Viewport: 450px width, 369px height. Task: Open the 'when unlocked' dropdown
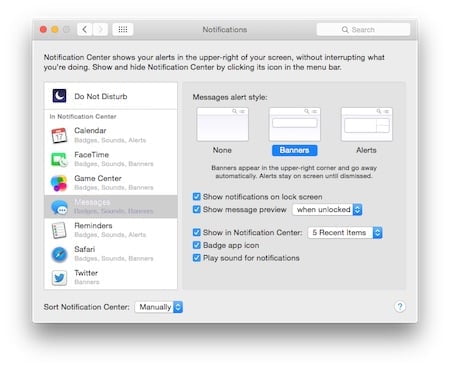tap(327, 210)
